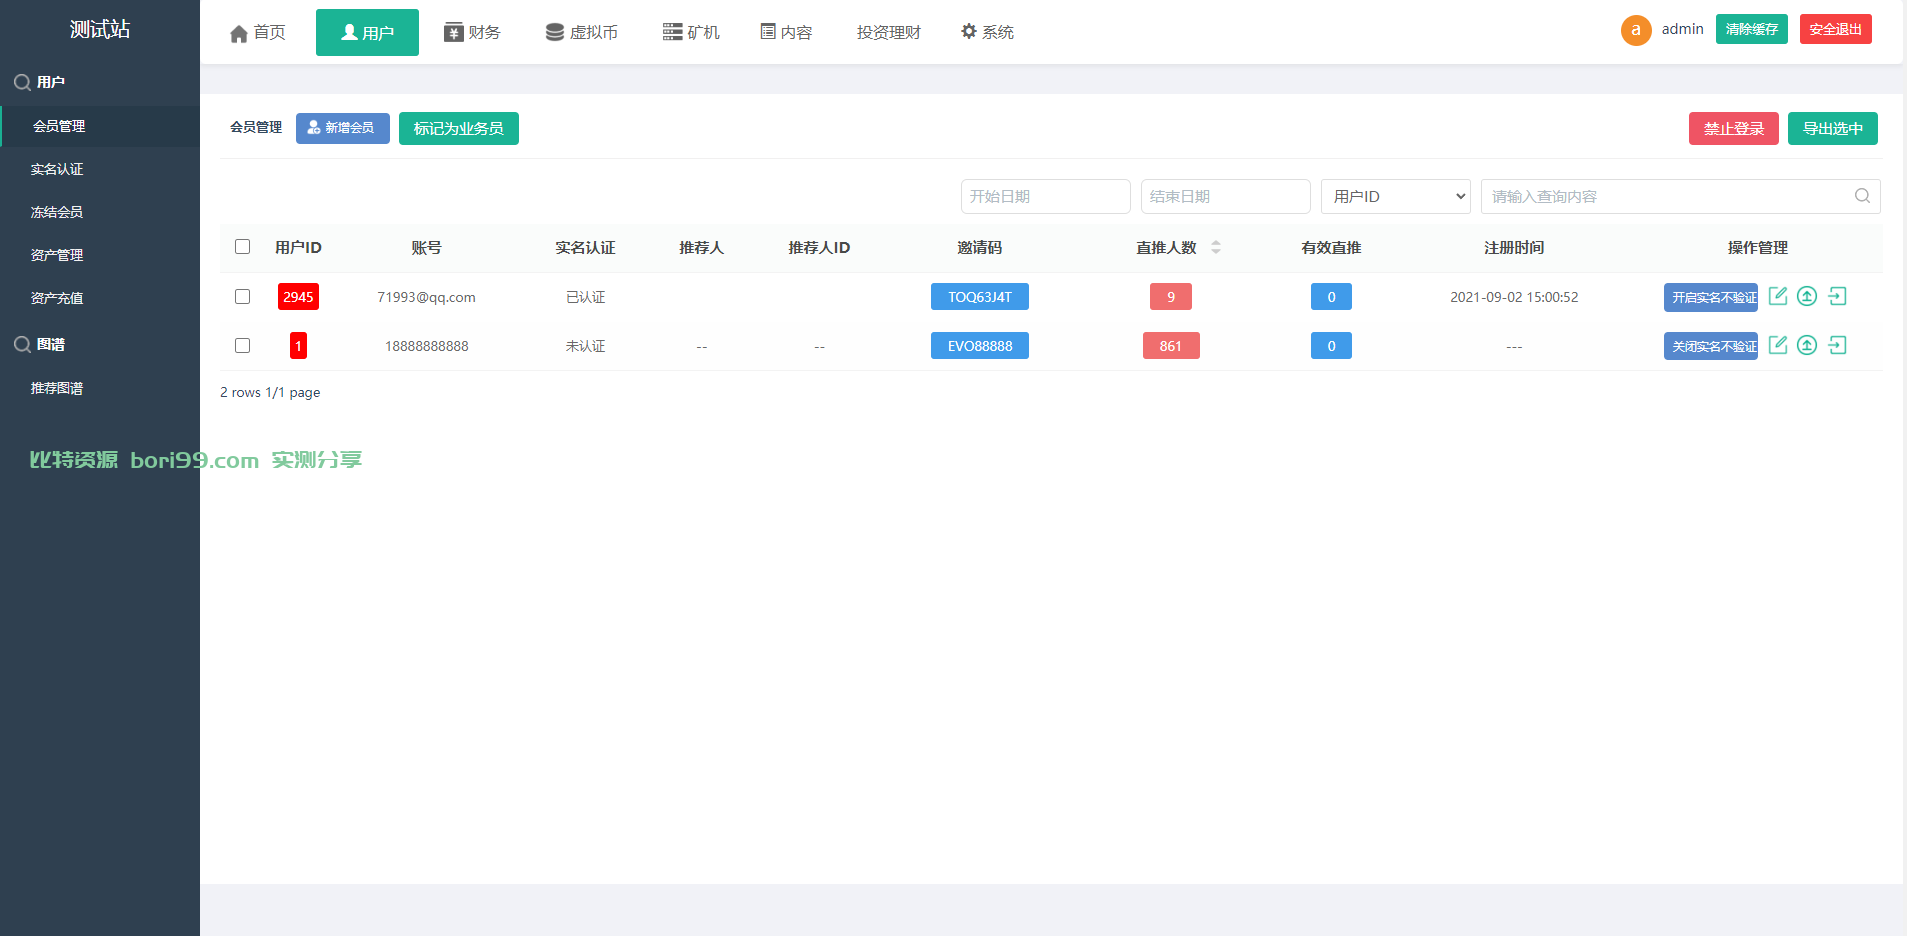Click the search magnifier icon in query box
The width and height of the screenshot is (1907, 936).
pyautogui.click(x=1862, y=196)
